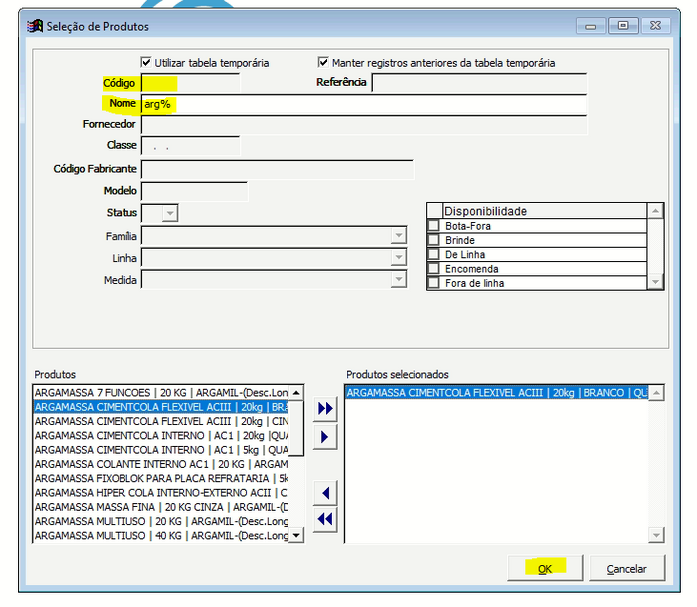
Task: Click the Seleção de Produtos window icon
Action: pyautogui.click(x=35, y=26)
